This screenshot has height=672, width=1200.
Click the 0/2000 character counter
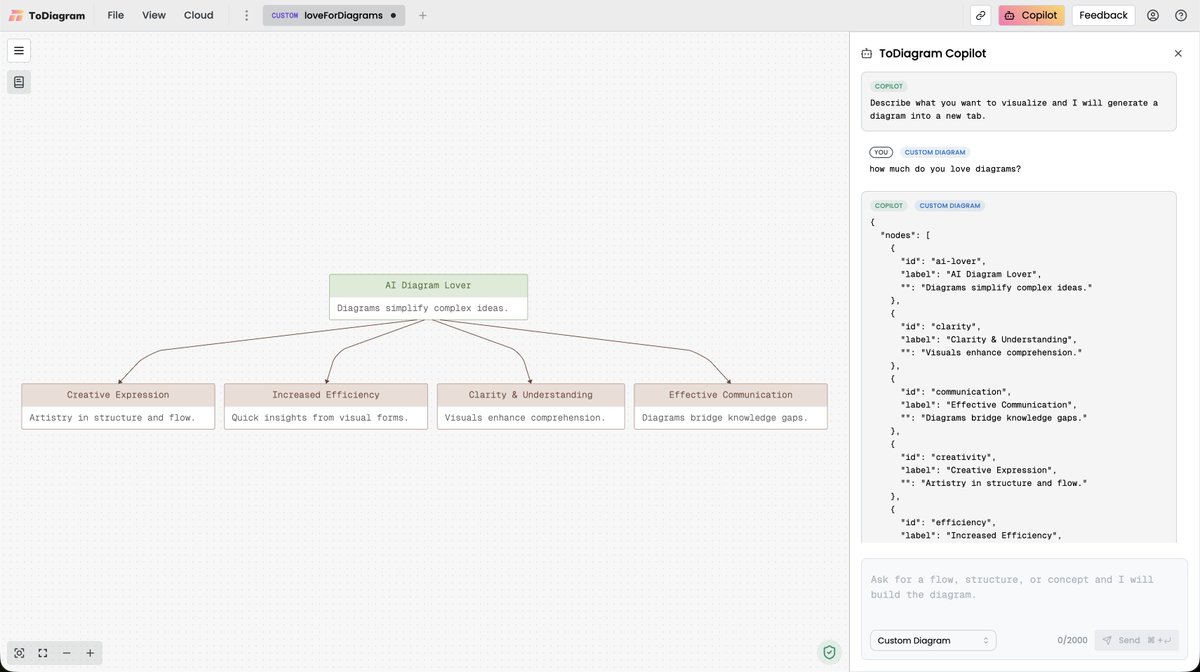click(1072, 640)
